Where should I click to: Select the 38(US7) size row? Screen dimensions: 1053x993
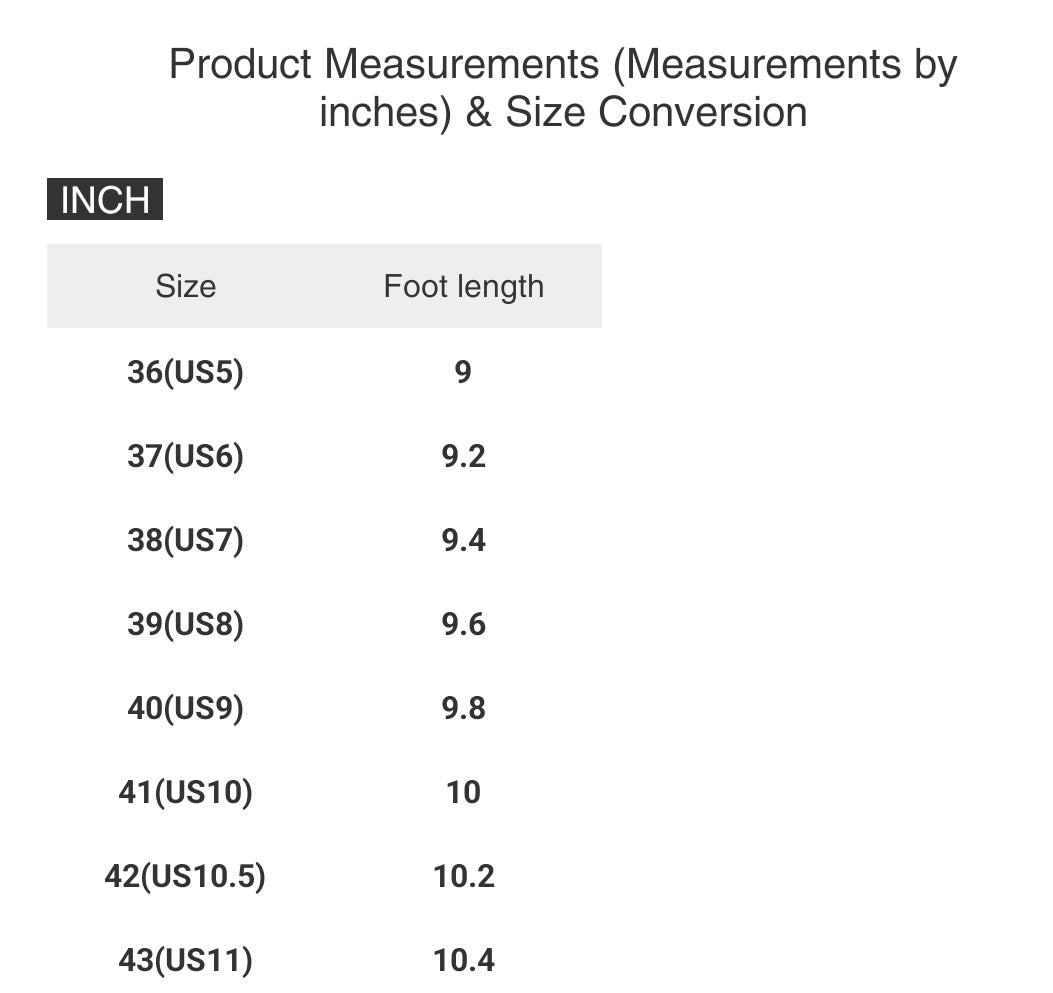[x=324, y=540]
